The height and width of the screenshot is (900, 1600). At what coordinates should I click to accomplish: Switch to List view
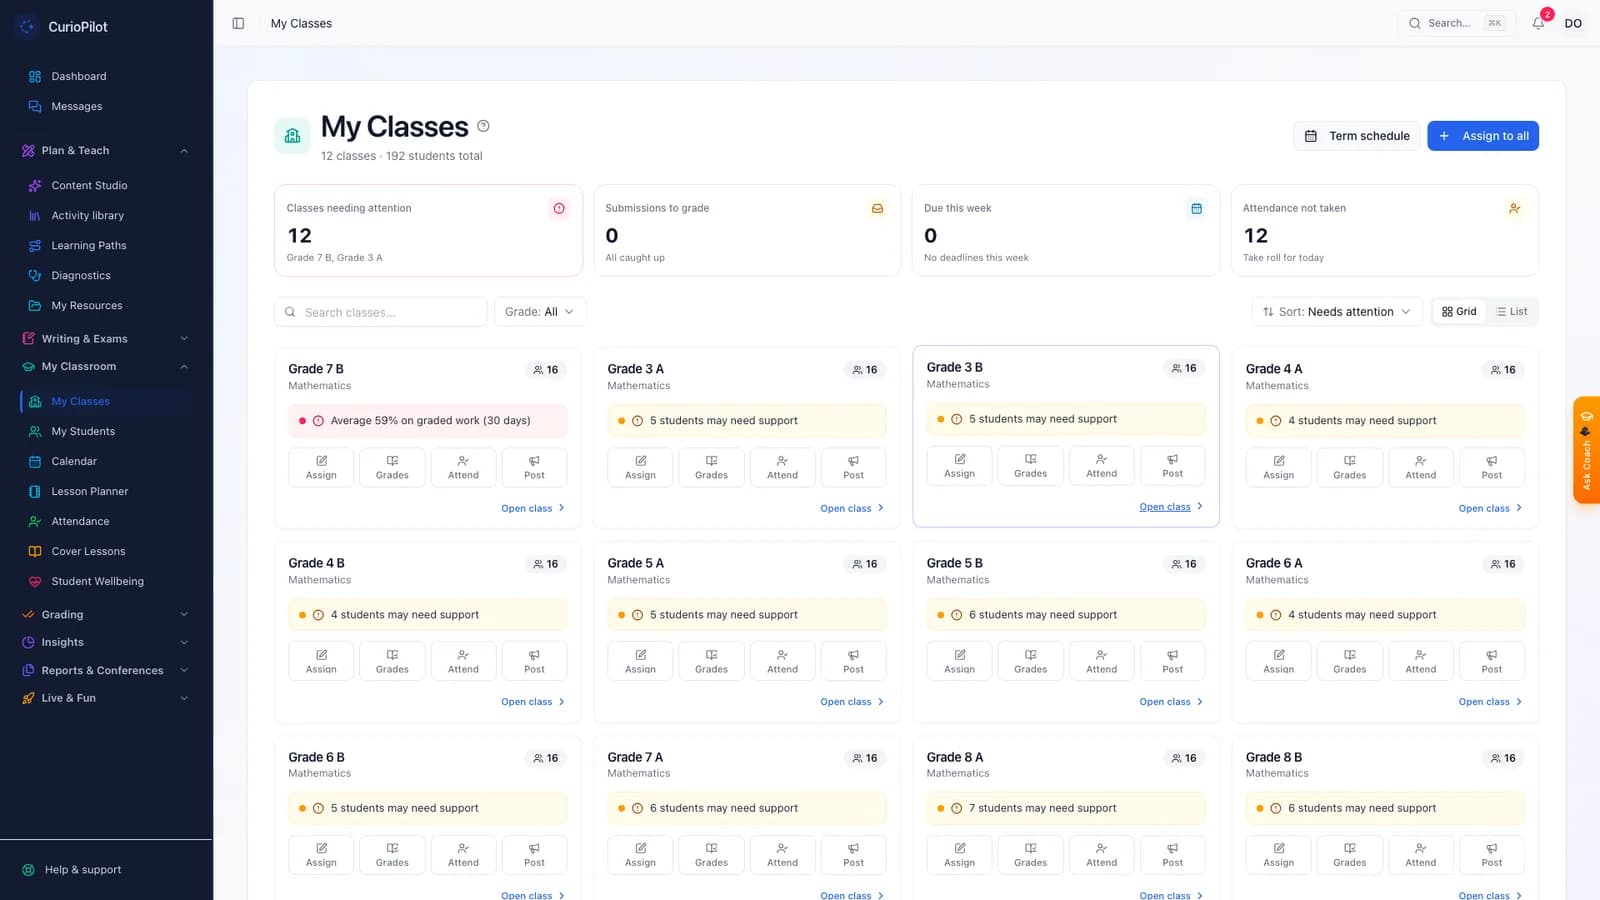(1511, 312)
